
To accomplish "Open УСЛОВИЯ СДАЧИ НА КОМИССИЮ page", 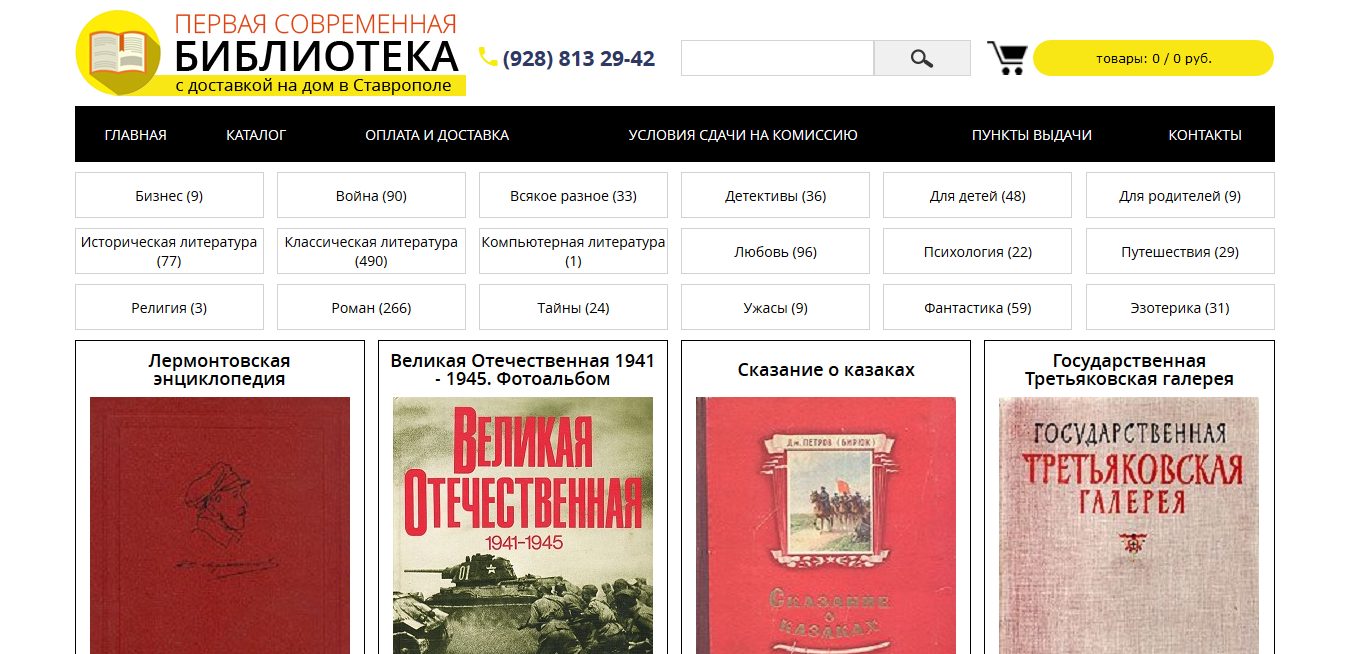I will coord(743,135).
